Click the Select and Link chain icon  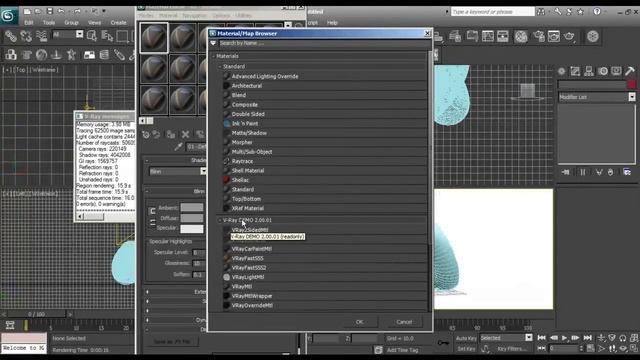point(11,36)
